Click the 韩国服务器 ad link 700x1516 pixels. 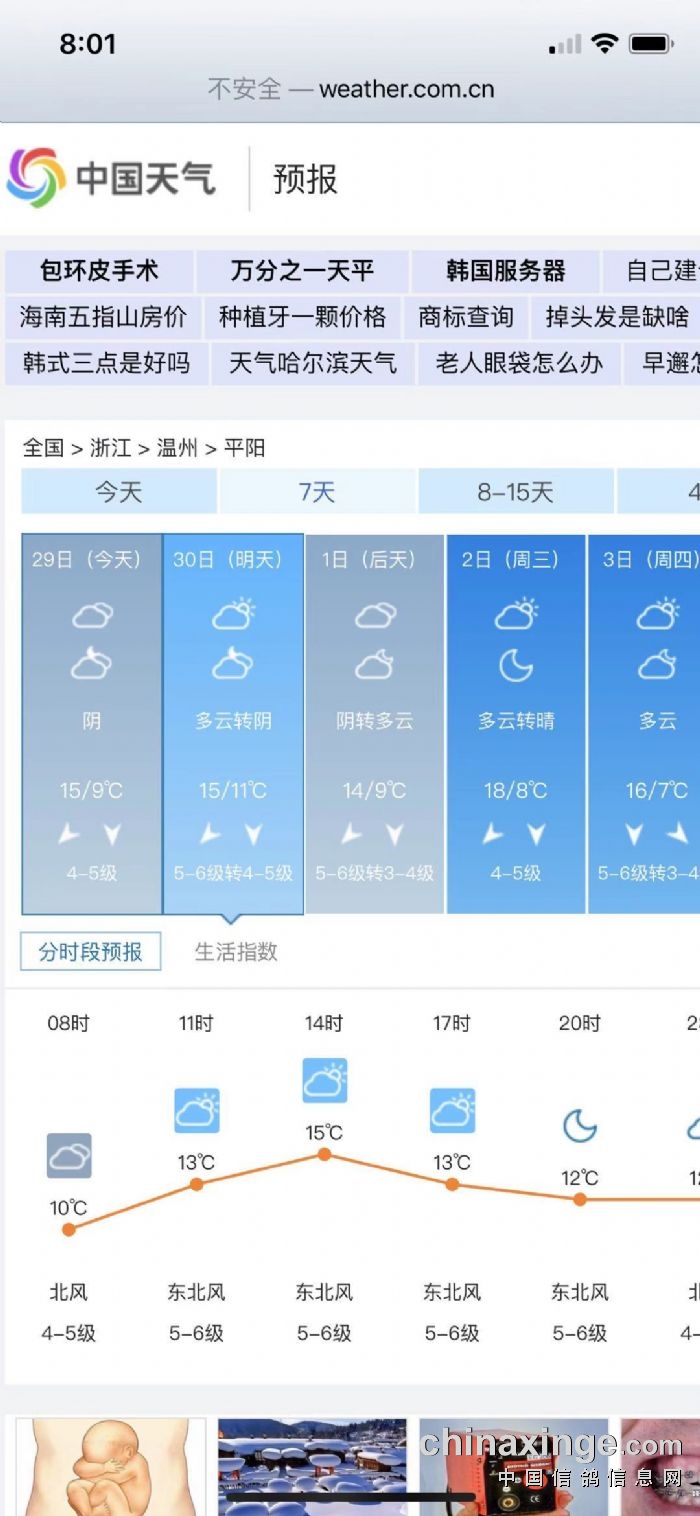pyautogui.click(x=505, y=271)
